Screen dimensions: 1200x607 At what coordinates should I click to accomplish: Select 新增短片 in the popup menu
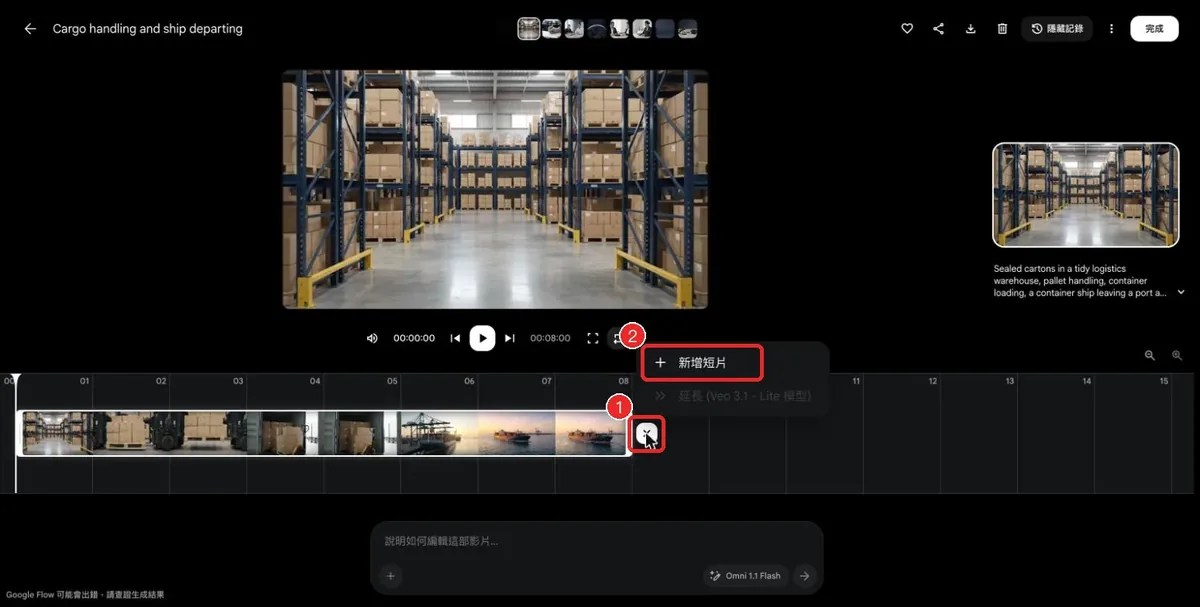(702, 363)
